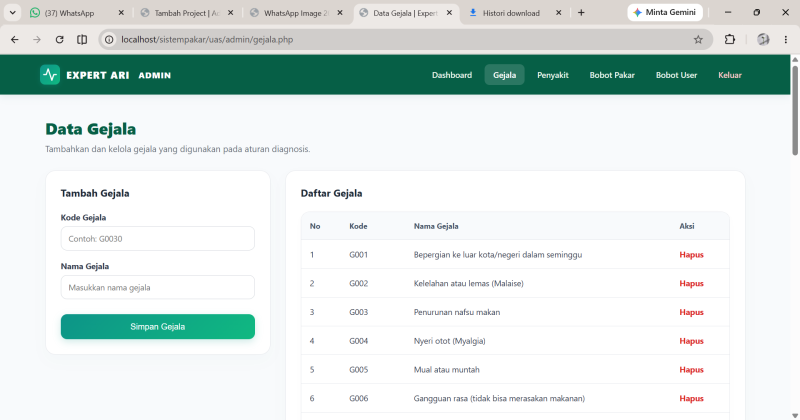Image resolution: width=800 pixels, height=420 pixels.
Task: Switch to the Tambah Project tab
Action: tap(186, 13)
